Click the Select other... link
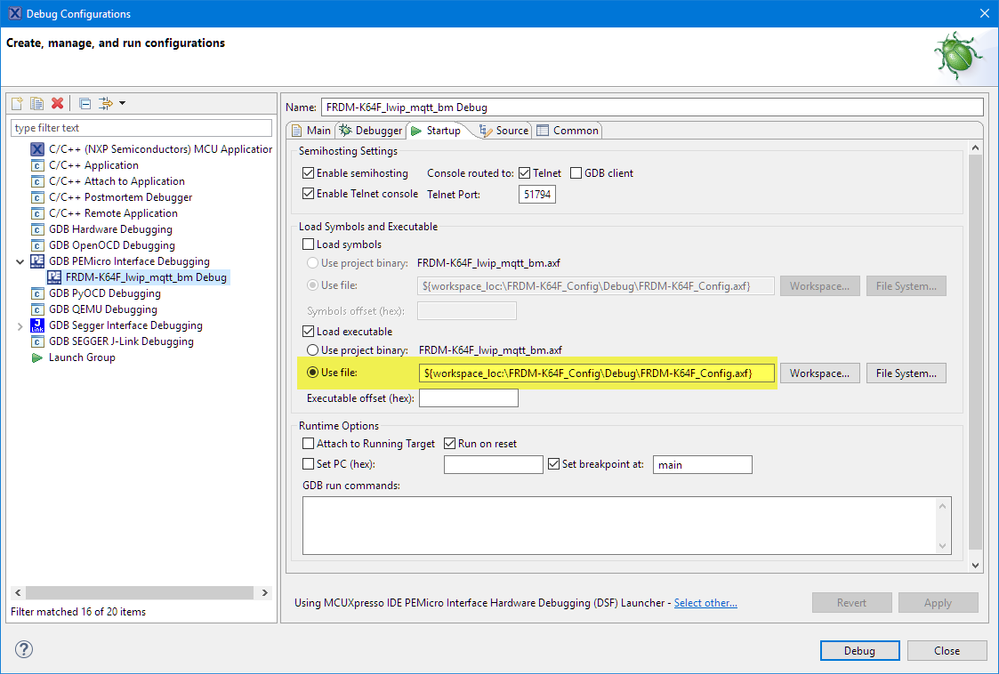Viewport: 999px width, 674px height. (705, 603)
